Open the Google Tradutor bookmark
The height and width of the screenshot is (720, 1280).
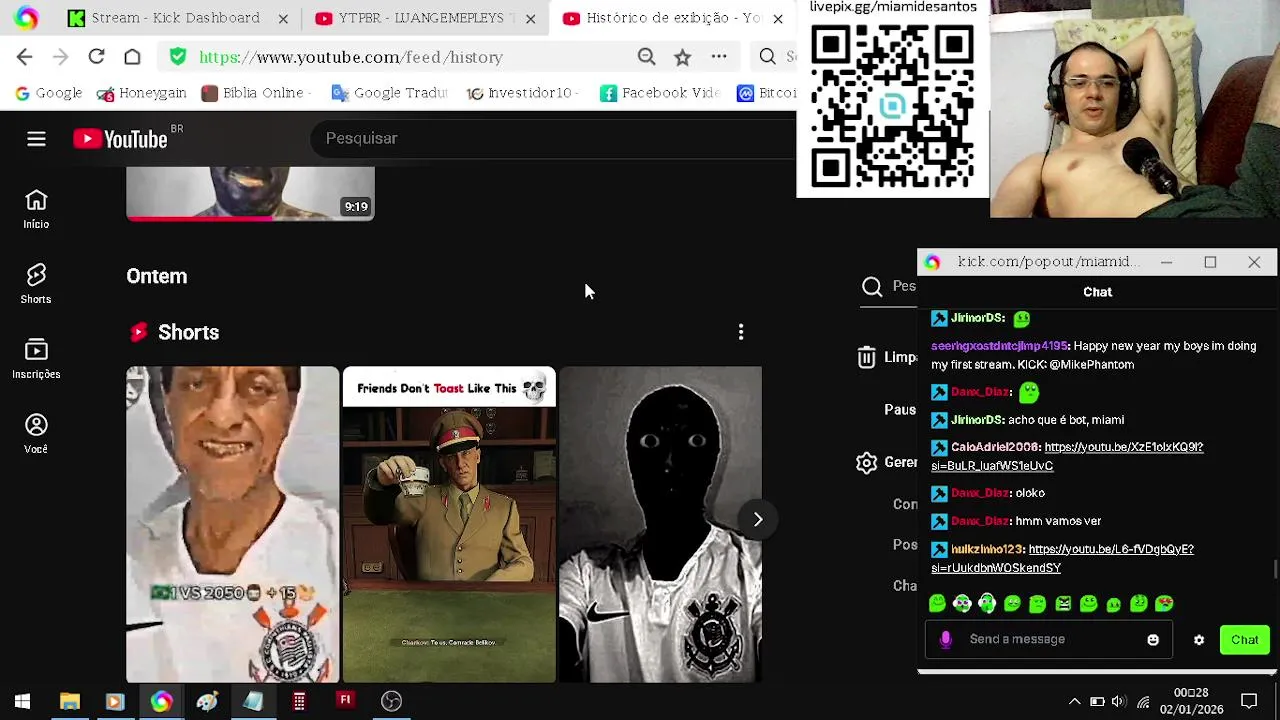pos(389,93)
